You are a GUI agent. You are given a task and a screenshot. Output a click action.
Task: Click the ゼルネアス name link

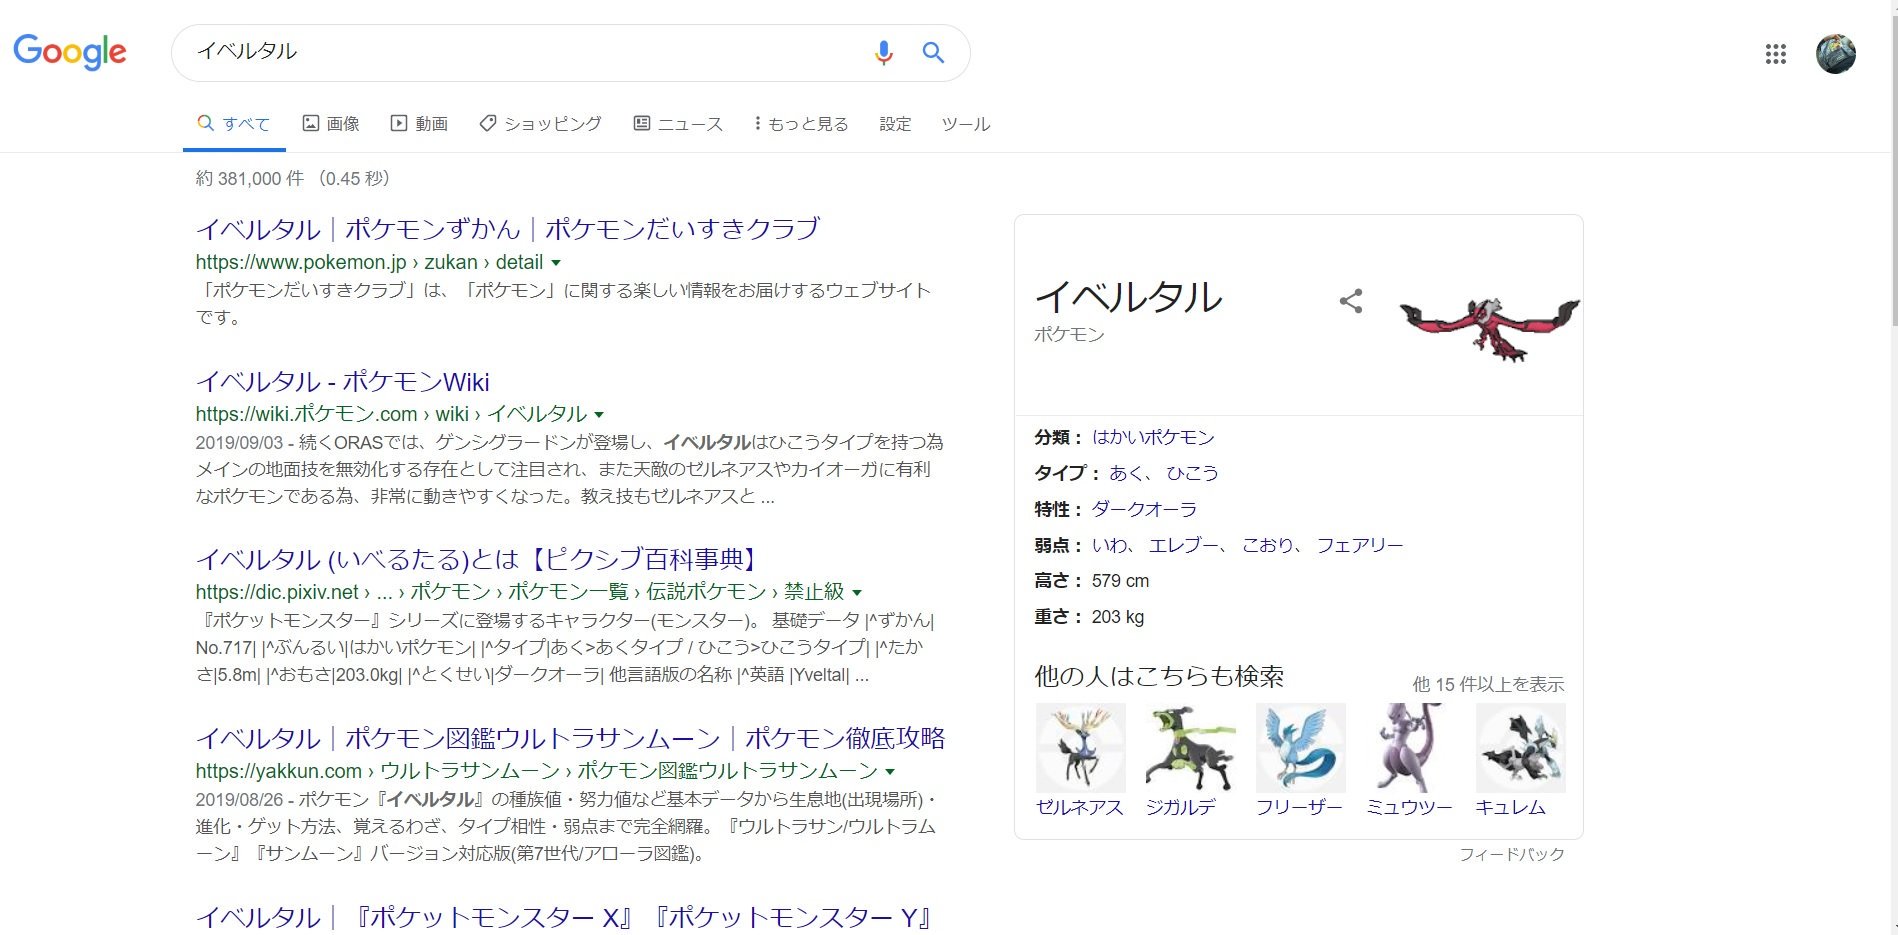(x=1080, y=807)
